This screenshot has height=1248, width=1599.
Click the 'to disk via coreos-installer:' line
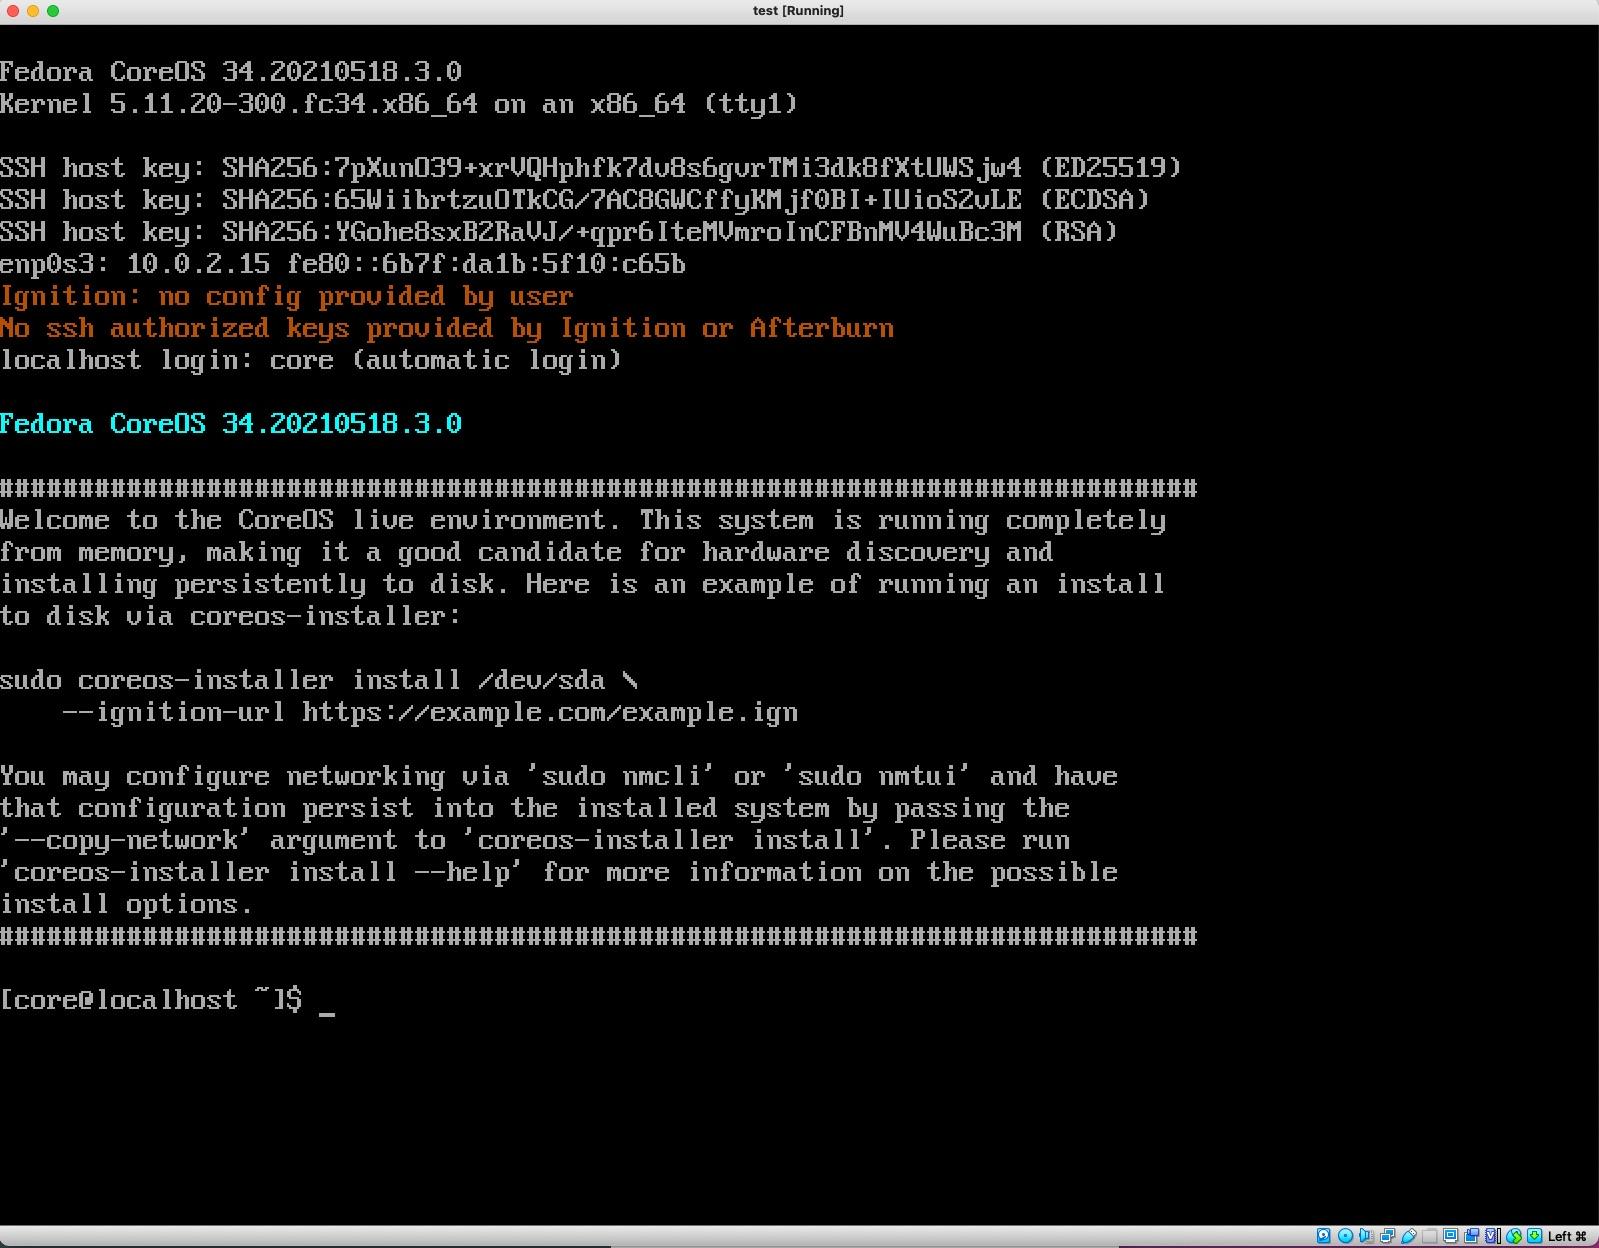click(231, 616)
